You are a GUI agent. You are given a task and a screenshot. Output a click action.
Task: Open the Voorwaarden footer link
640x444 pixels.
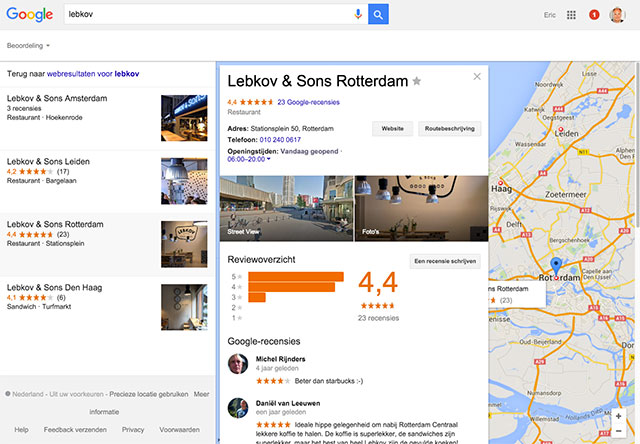pyautogui.click(x=179, y=430)
